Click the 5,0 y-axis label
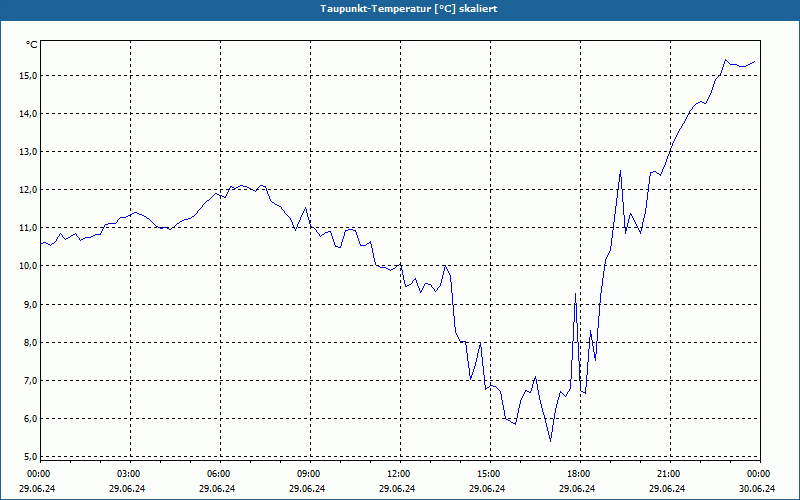Viewport: 800px width, 500px height. (x=30, y=456)
